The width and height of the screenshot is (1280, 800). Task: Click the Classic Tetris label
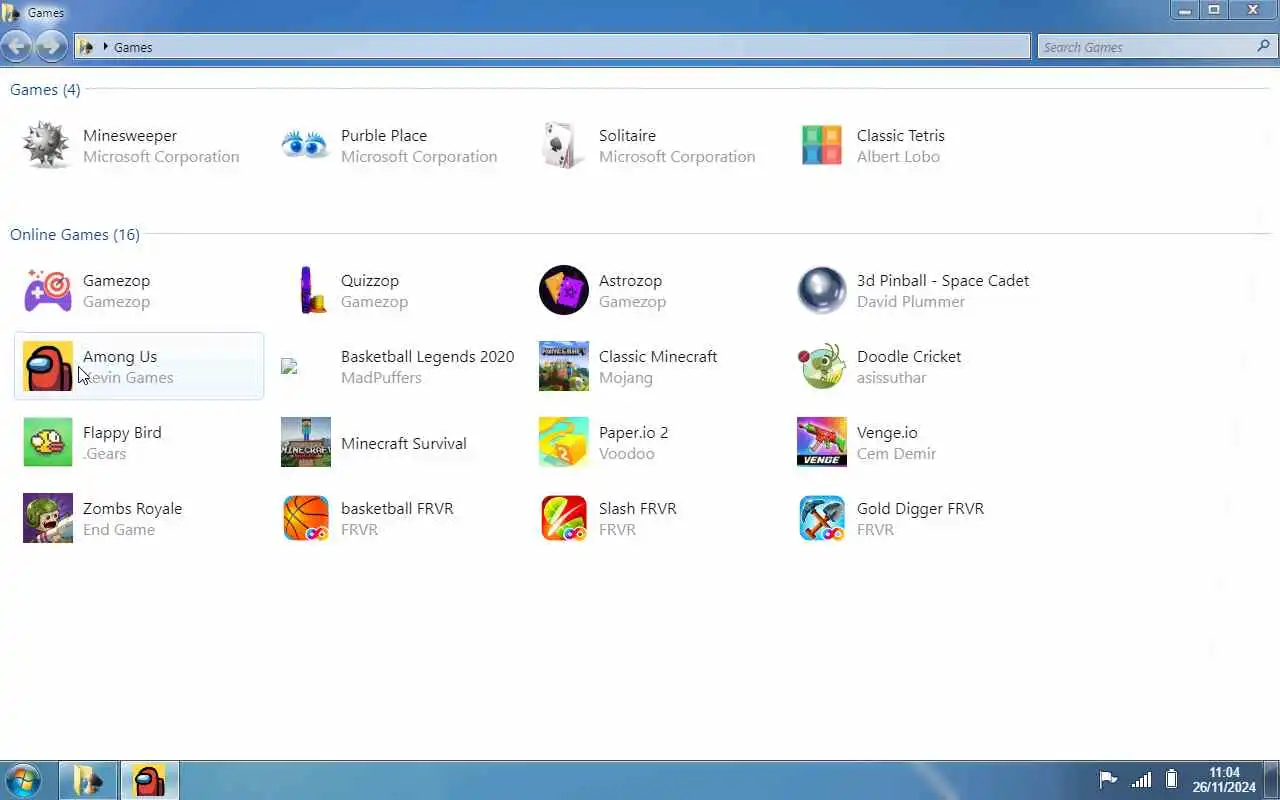[900, 135]
